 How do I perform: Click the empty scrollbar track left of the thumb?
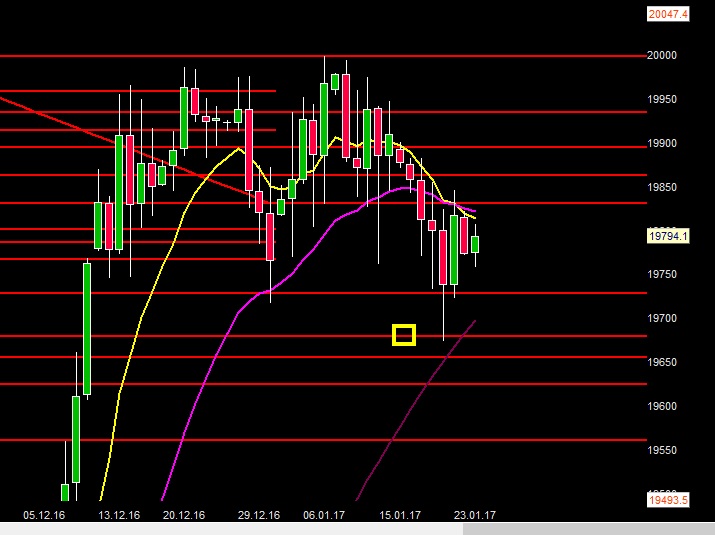click(x=231, y=529)
